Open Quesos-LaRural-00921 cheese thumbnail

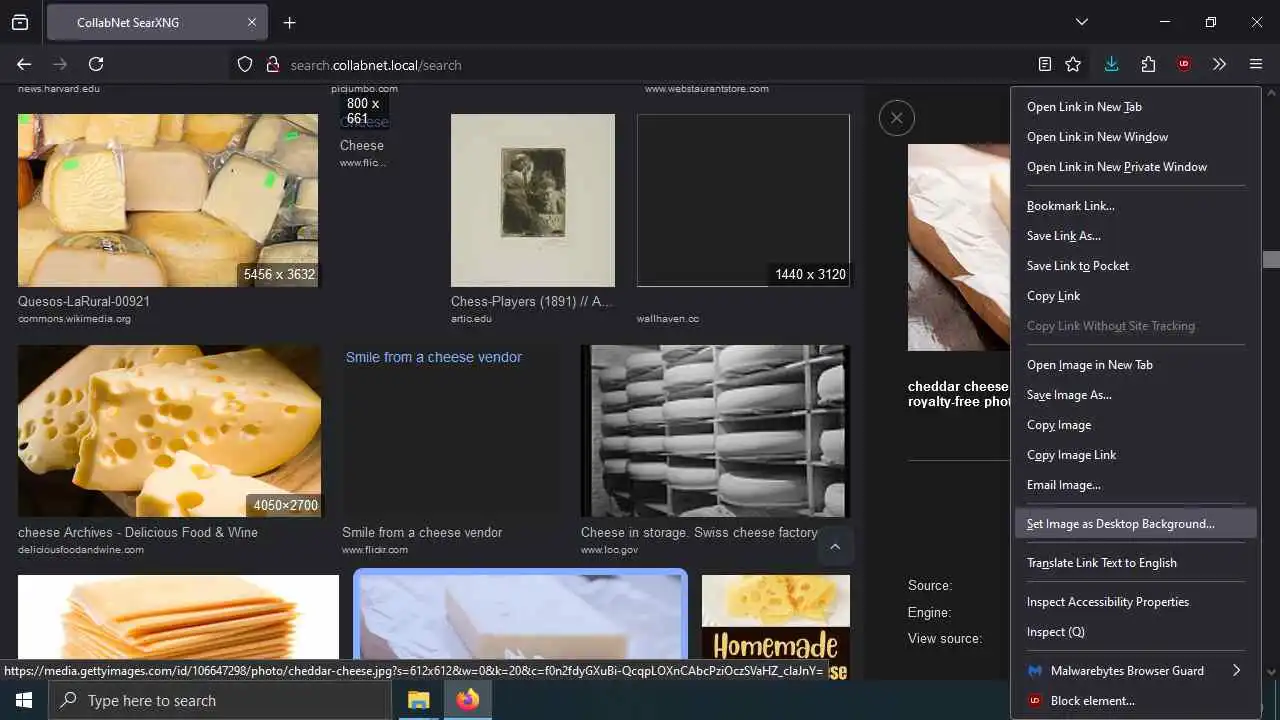point(168,200)
